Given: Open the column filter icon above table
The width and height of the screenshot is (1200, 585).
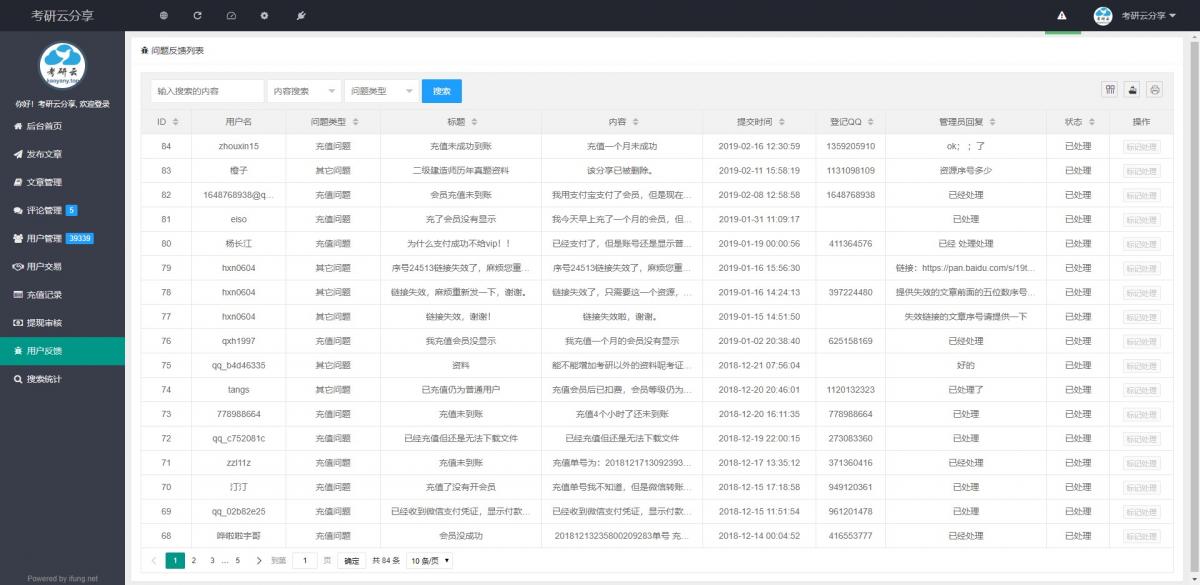Looking at the screenshot, I should pyautogui.click(x=1110, y=90).
